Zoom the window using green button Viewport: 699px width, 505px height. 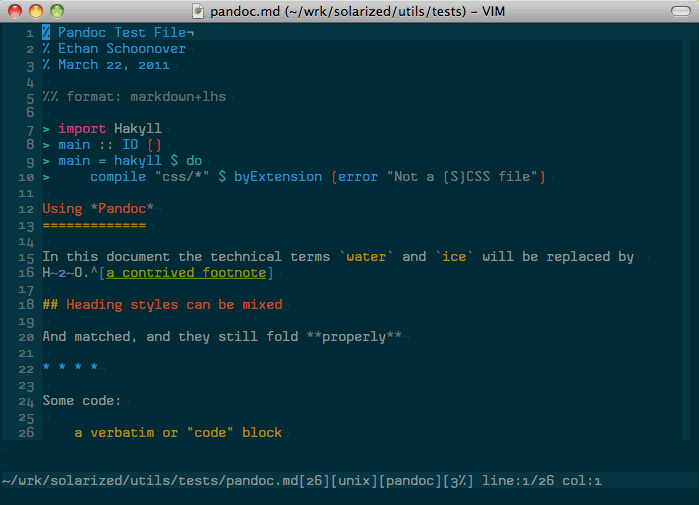click(x=57, y=11)
